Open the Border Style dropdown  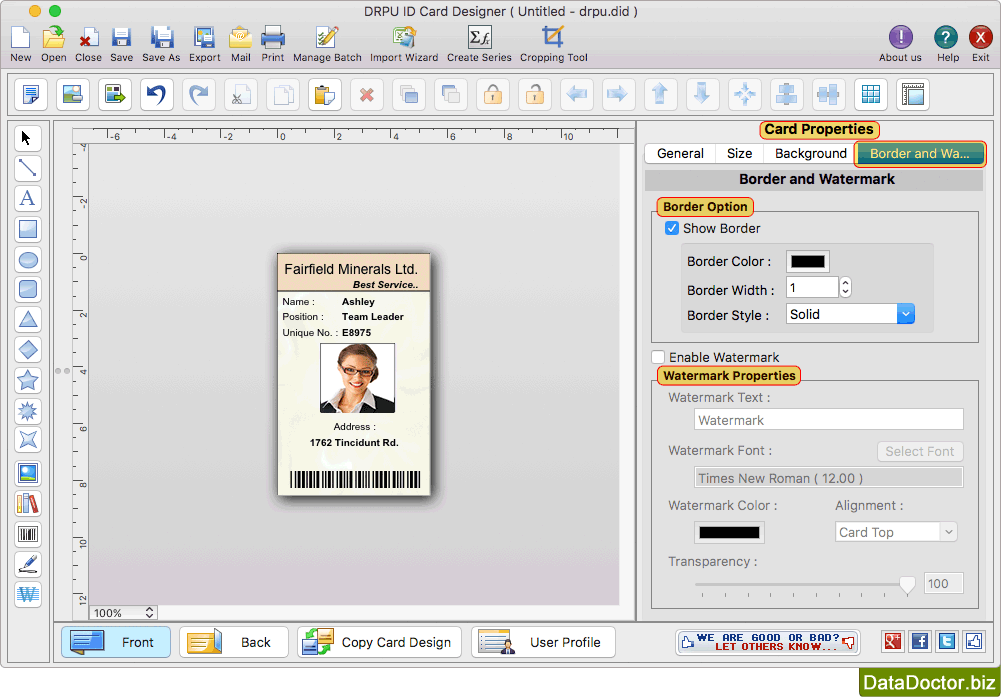tap(850, 314)
